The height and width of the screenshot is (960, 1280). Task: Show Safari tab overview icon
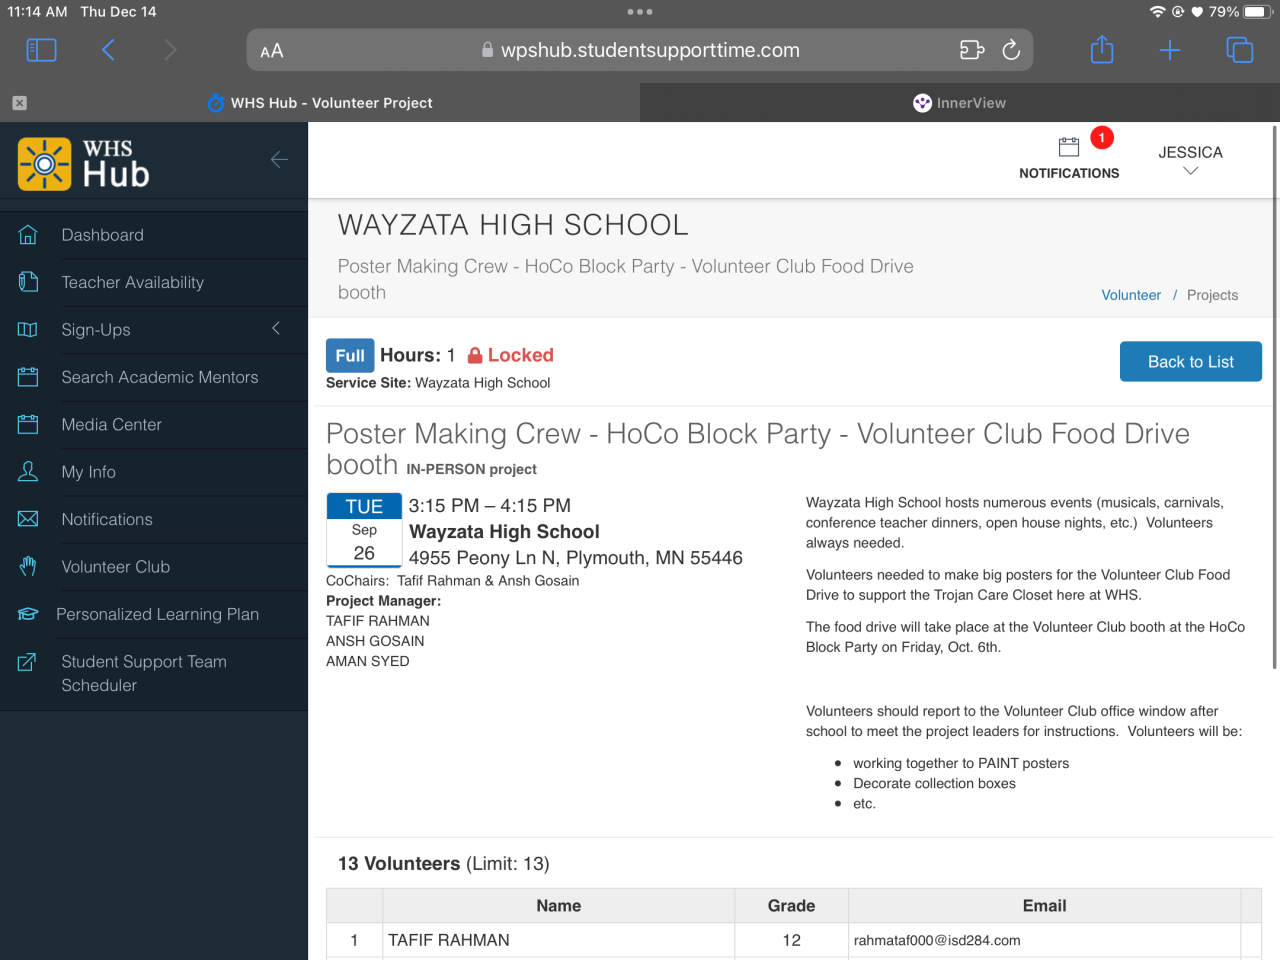point(1239,50)
